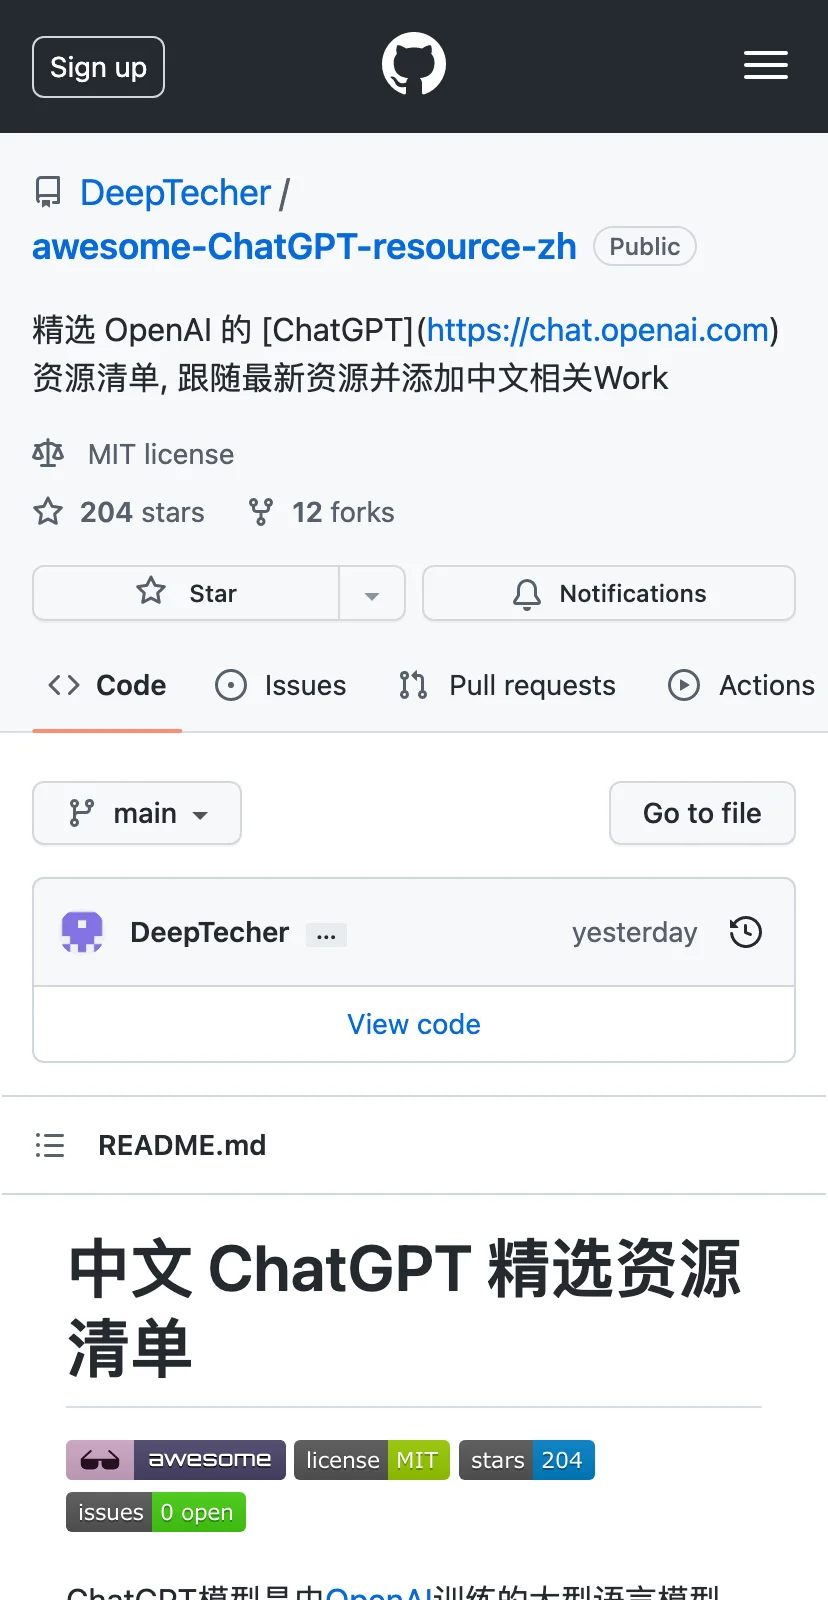Switch to the Code tab

click(107, 685)
